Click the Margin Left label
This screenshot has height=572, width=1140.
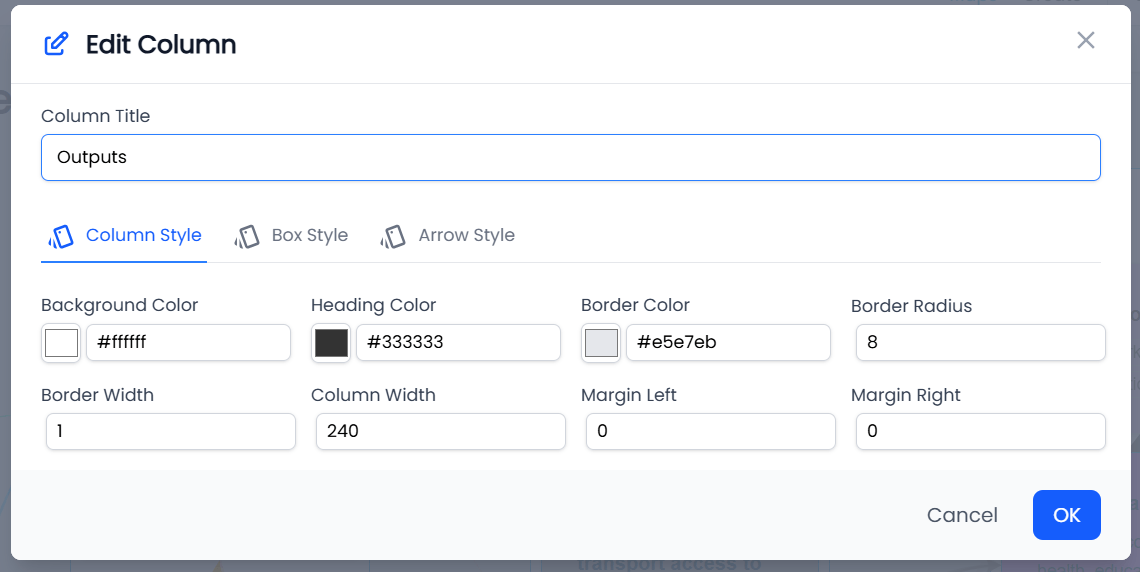click(x=628, y=395)
